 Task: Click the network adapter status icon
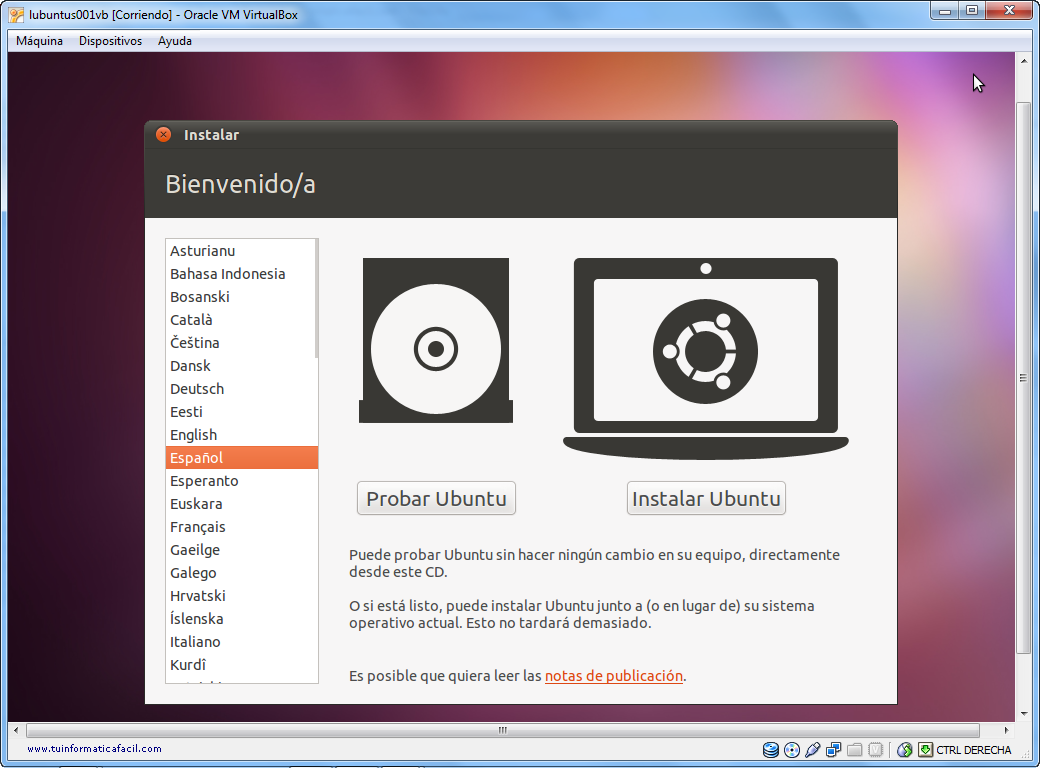point(834,750)
